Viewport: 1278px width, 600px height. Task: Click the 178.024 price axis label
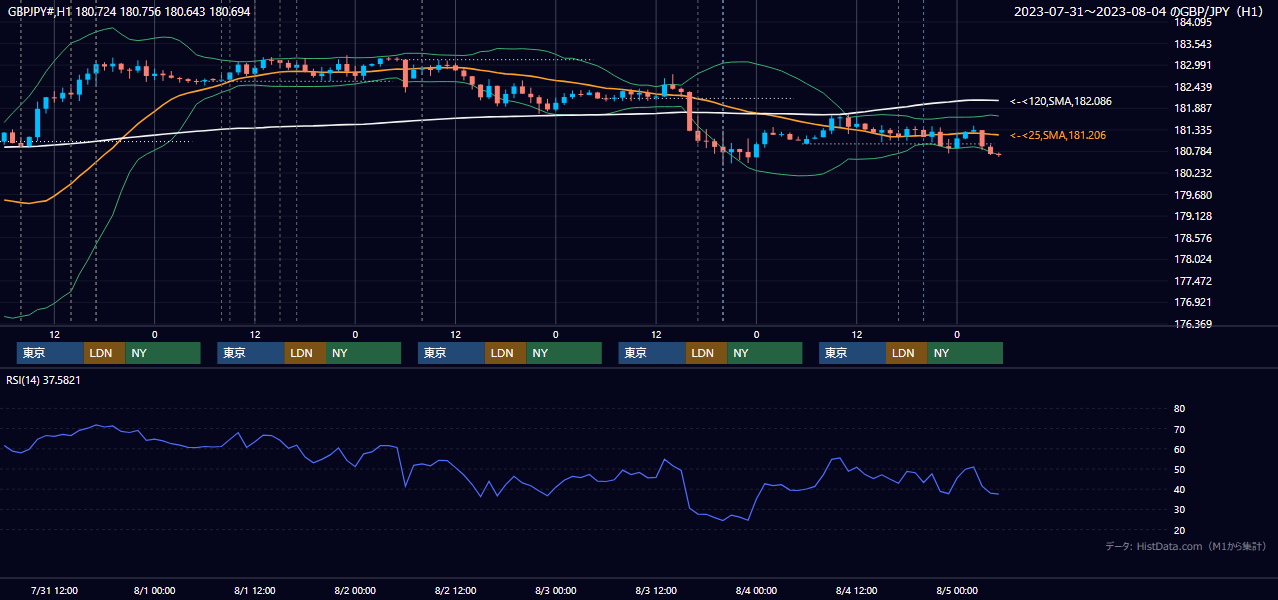click(1193, 259)
